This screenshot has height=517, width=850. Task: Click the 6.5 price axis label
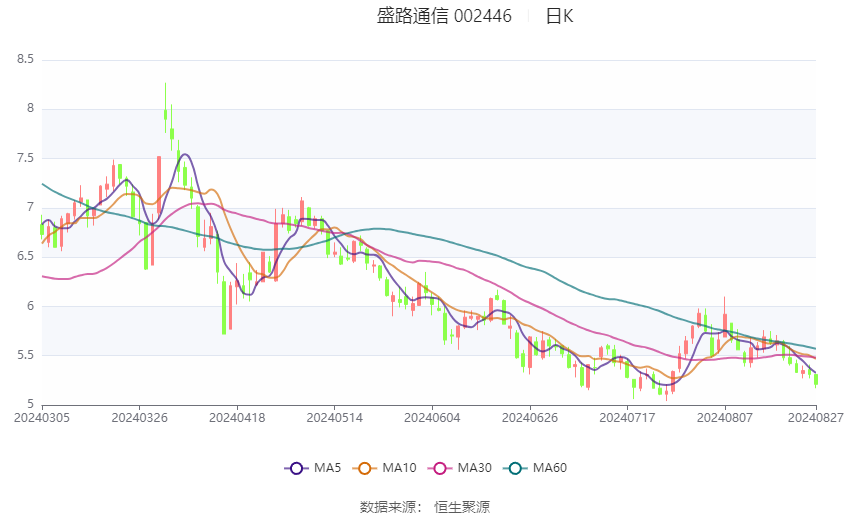pyautogui.click(x=25, y=257)
